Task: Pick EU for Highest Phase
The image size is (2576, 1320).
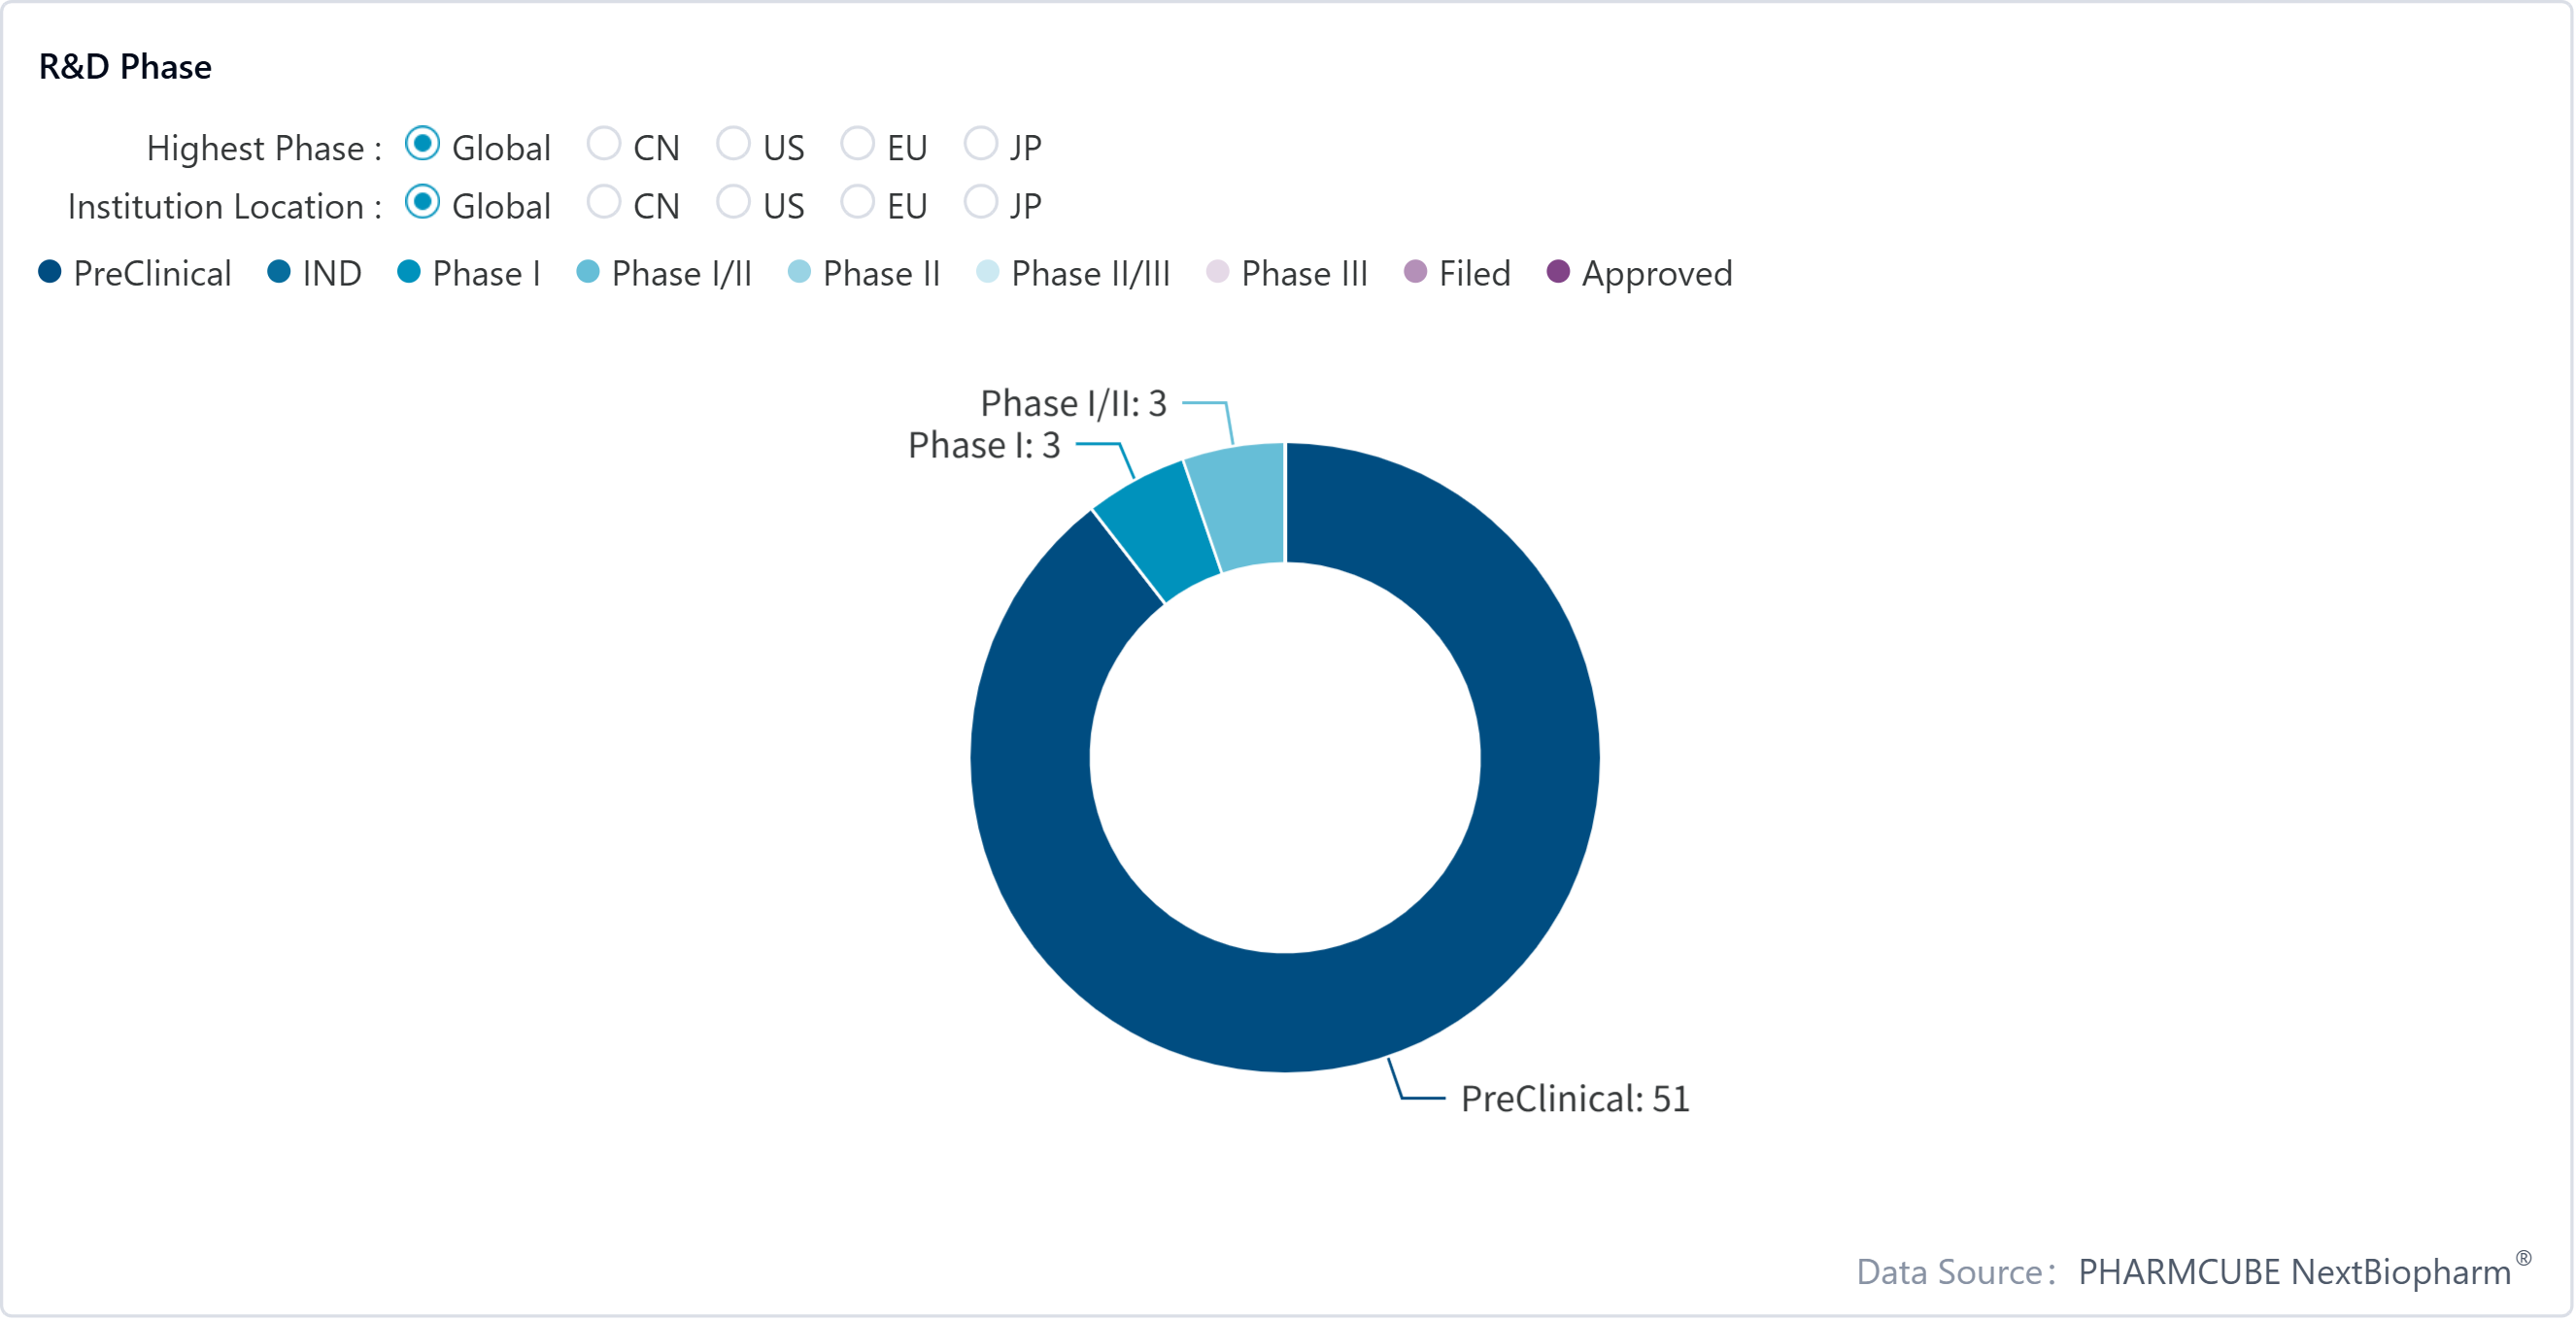Action: click(857, 145)
